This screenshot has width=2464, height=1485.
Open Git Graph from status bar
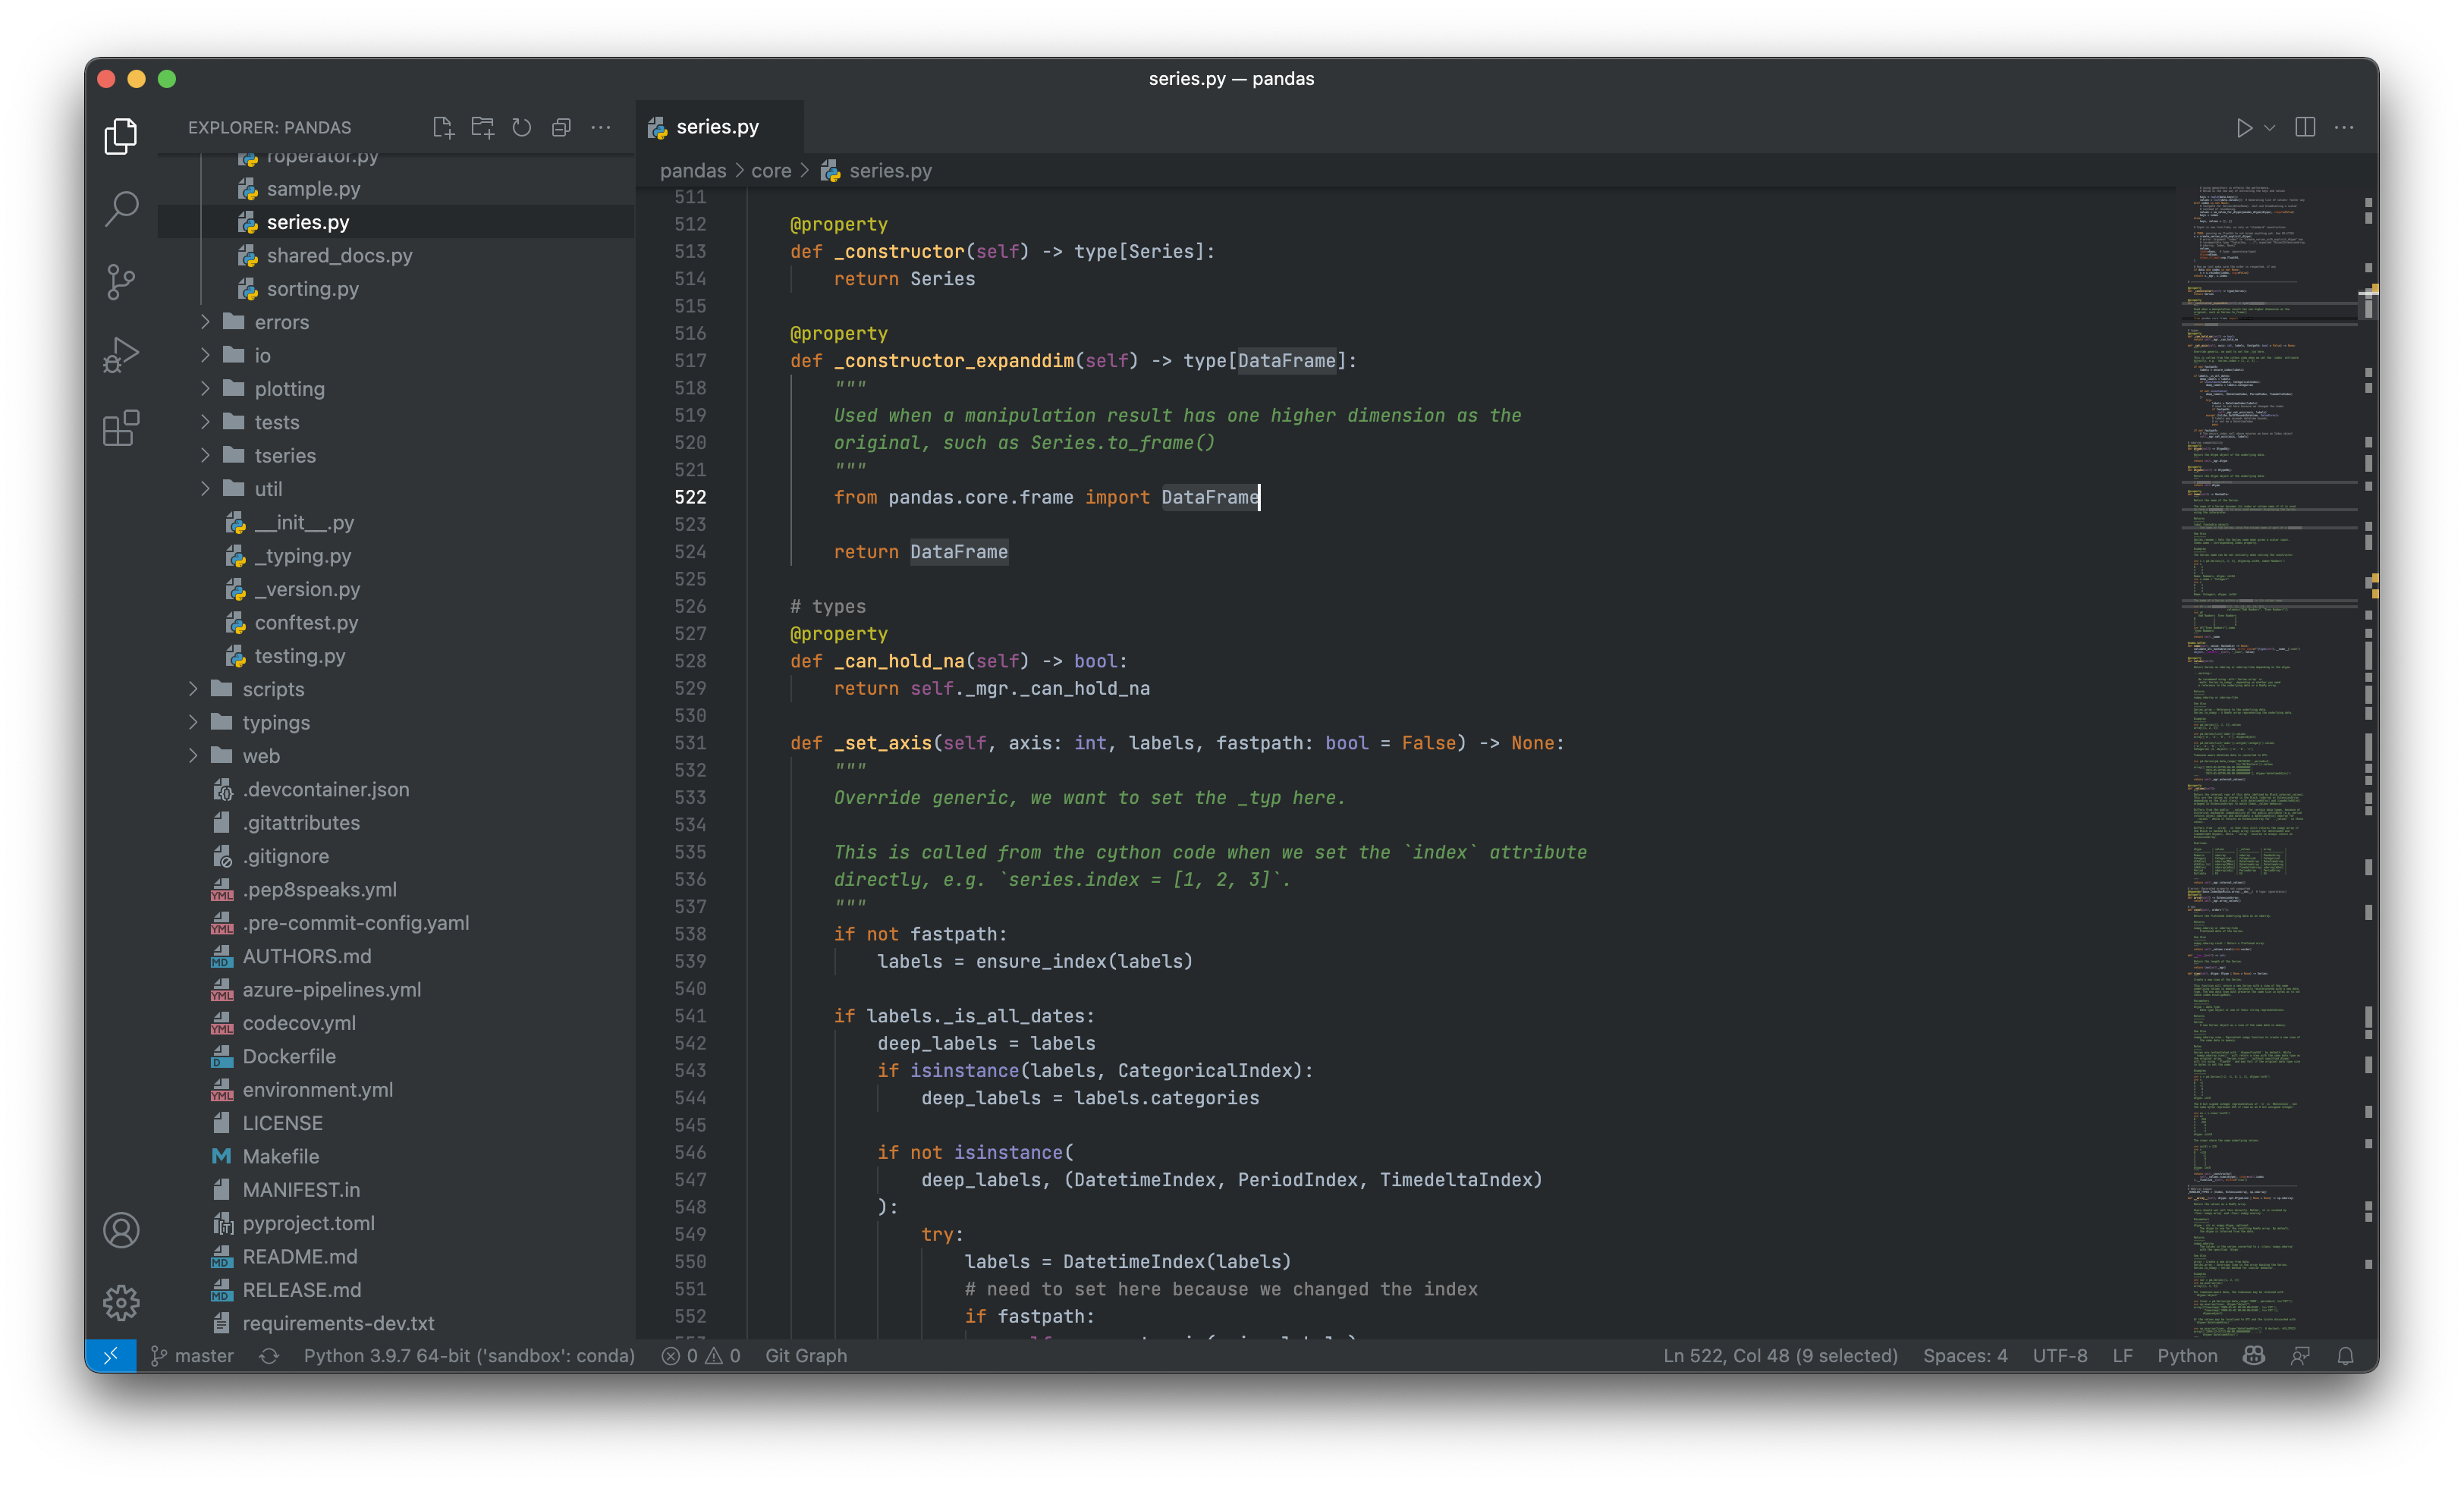(x=805, y=1356)
